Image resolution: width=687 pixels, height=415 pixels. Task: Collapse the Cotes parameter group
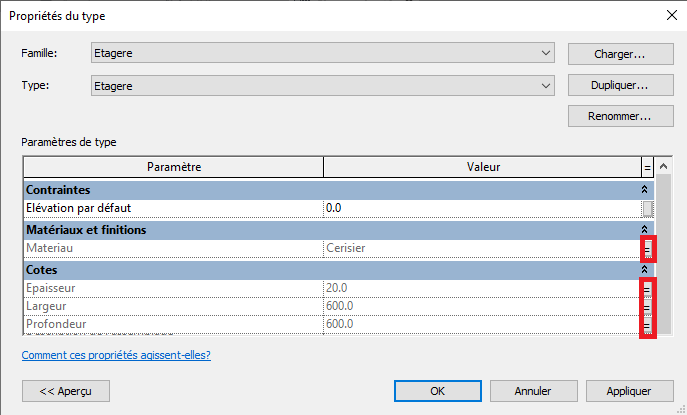point(646,270)
